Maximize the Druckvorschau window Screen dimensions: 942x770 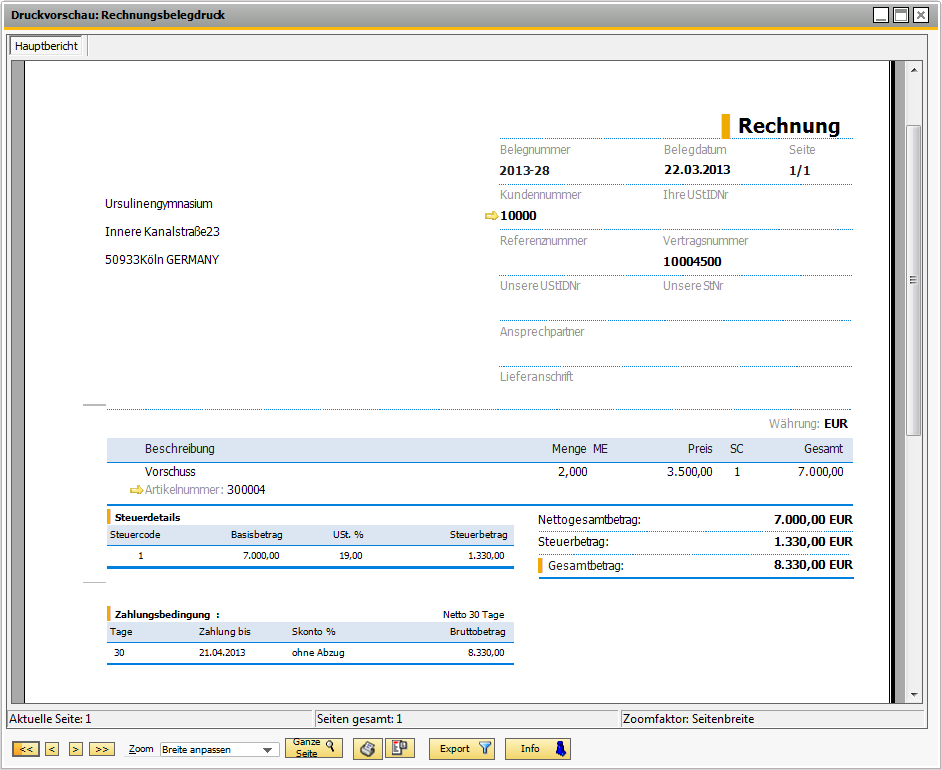[x=901, y=15]
